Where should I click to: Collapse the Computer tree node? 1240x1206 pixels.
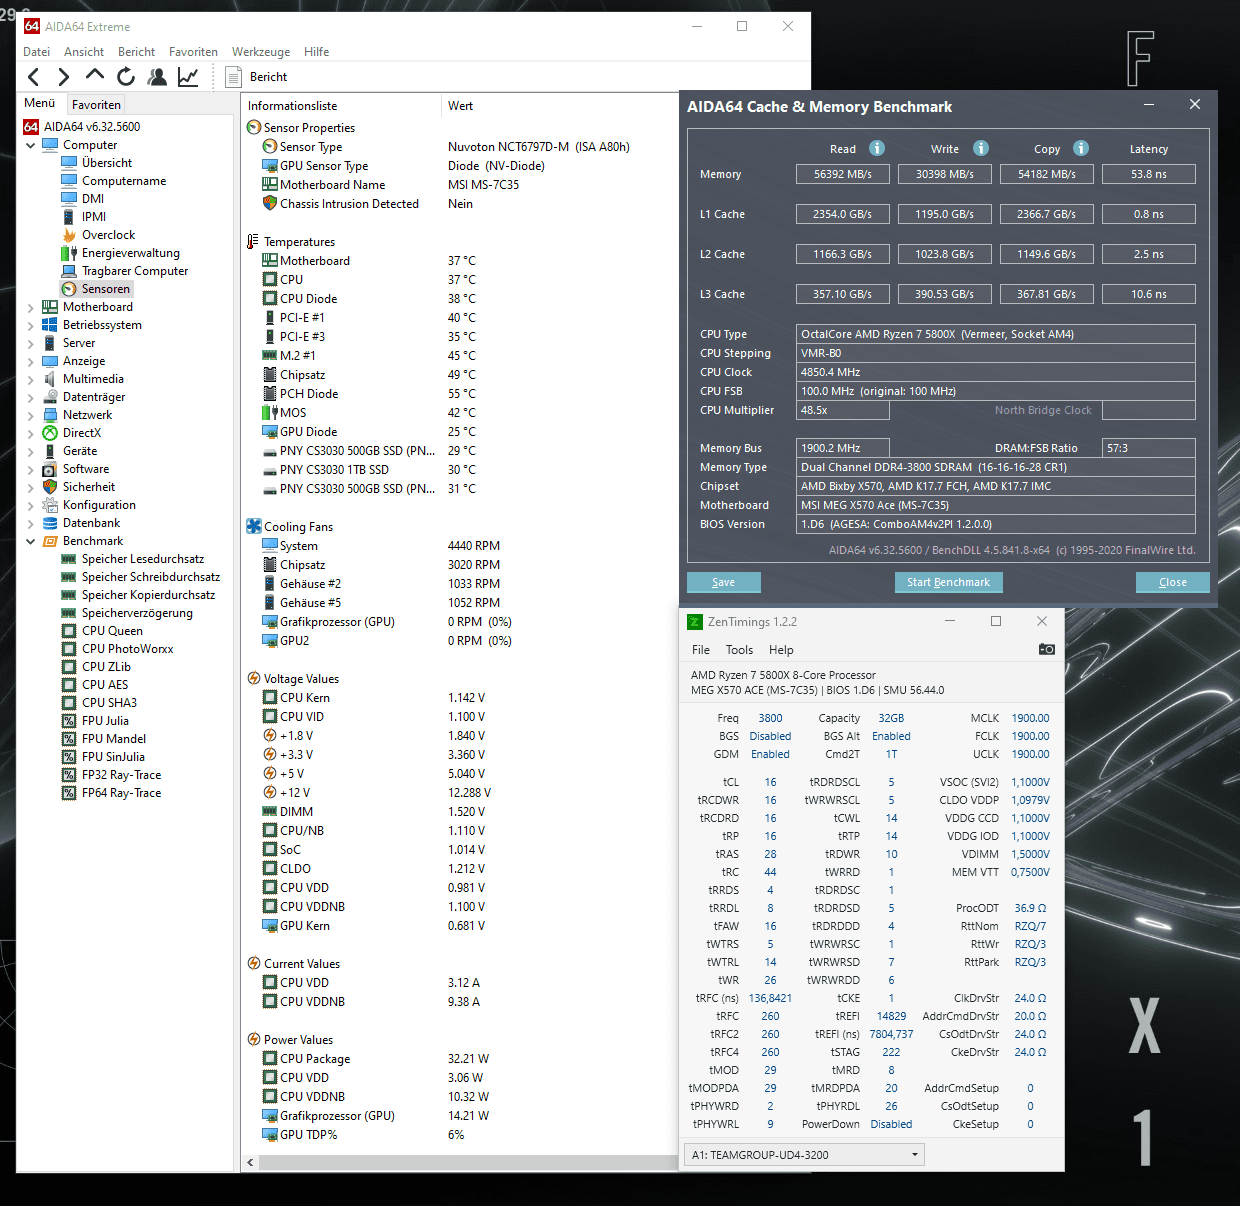pyautogui.click(x=30, y=145)
